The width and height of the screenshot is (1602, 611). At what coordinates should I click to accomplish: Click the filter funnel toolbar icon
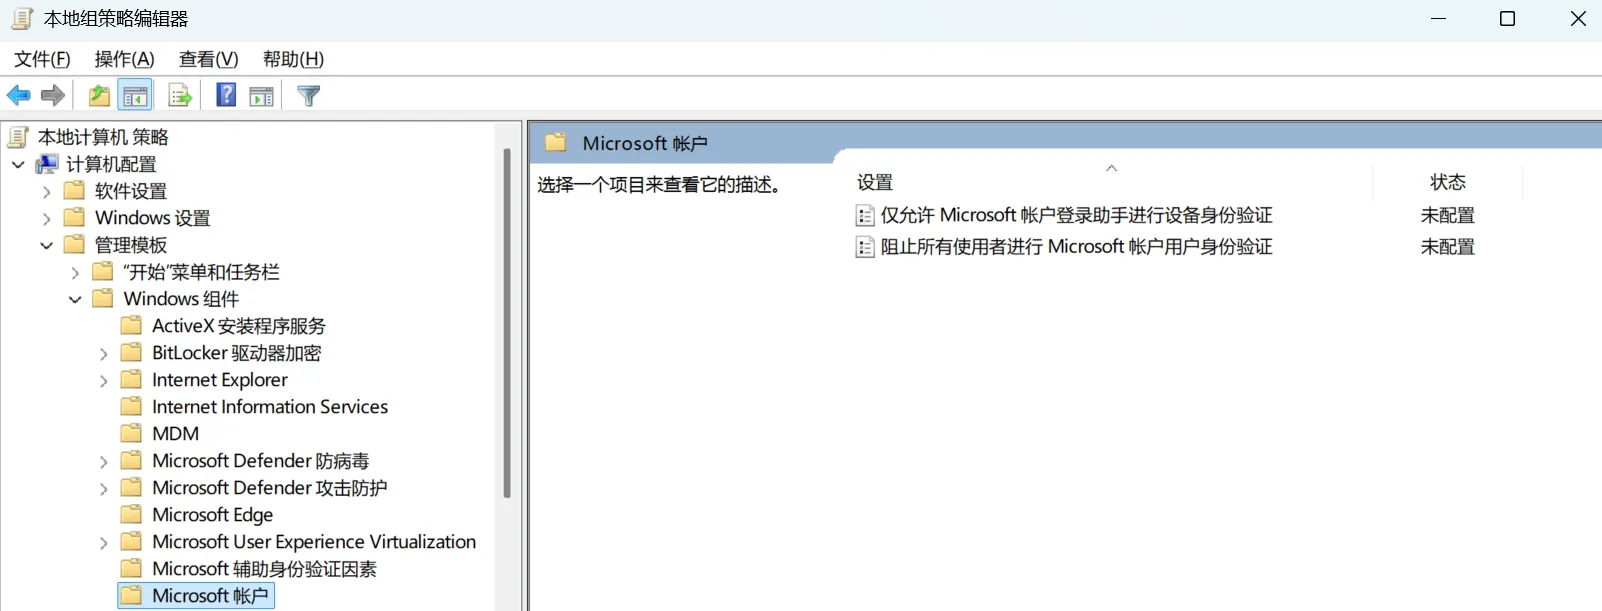point(309,96)
